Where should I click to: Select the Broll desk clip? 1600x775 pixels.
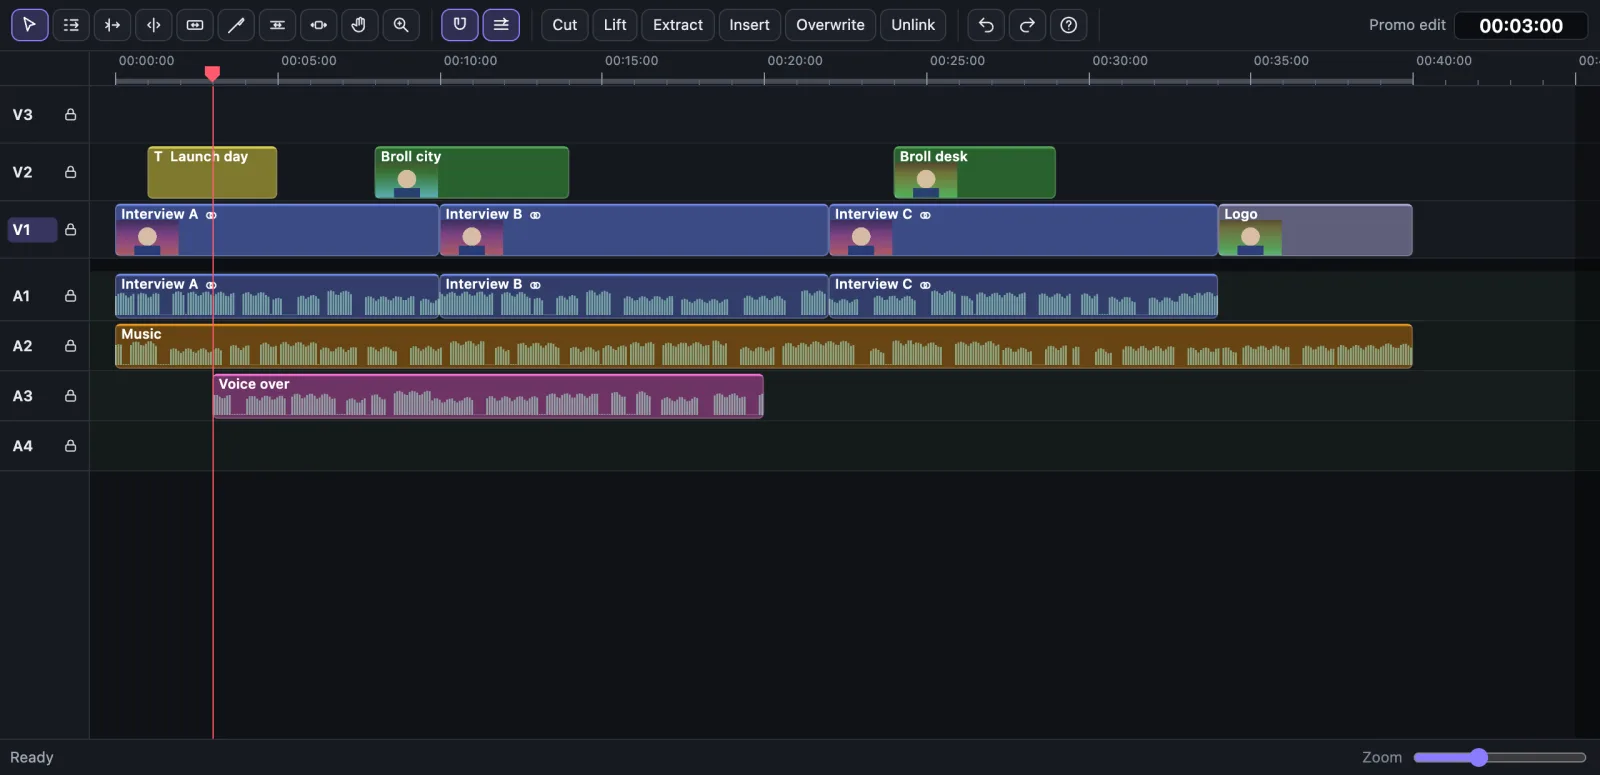[x=974, y=172]
